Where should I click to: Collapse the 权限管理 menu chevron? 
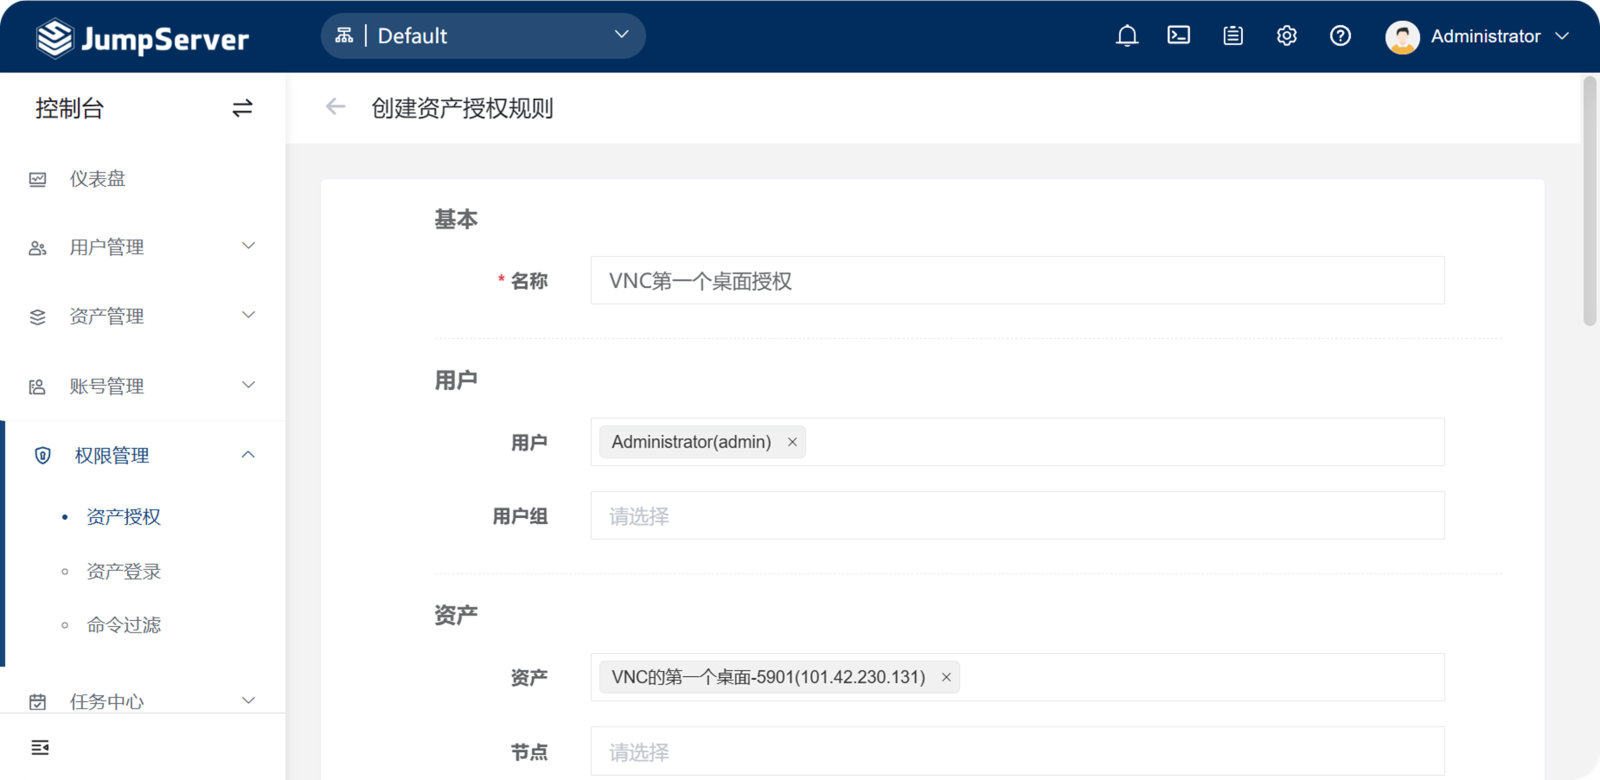[x=249, y=455]
